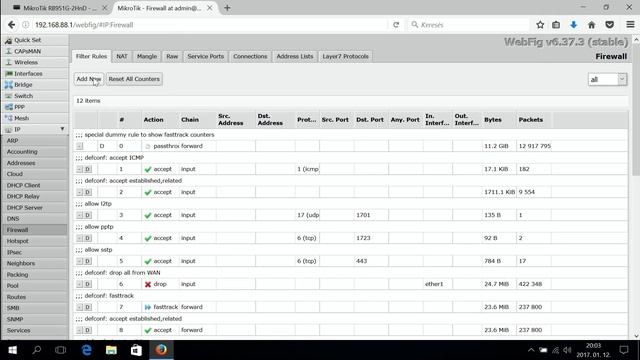Open the chain filter dropdown showing all
This screenshot has width=640, height=360.
(x=607, y=80)
